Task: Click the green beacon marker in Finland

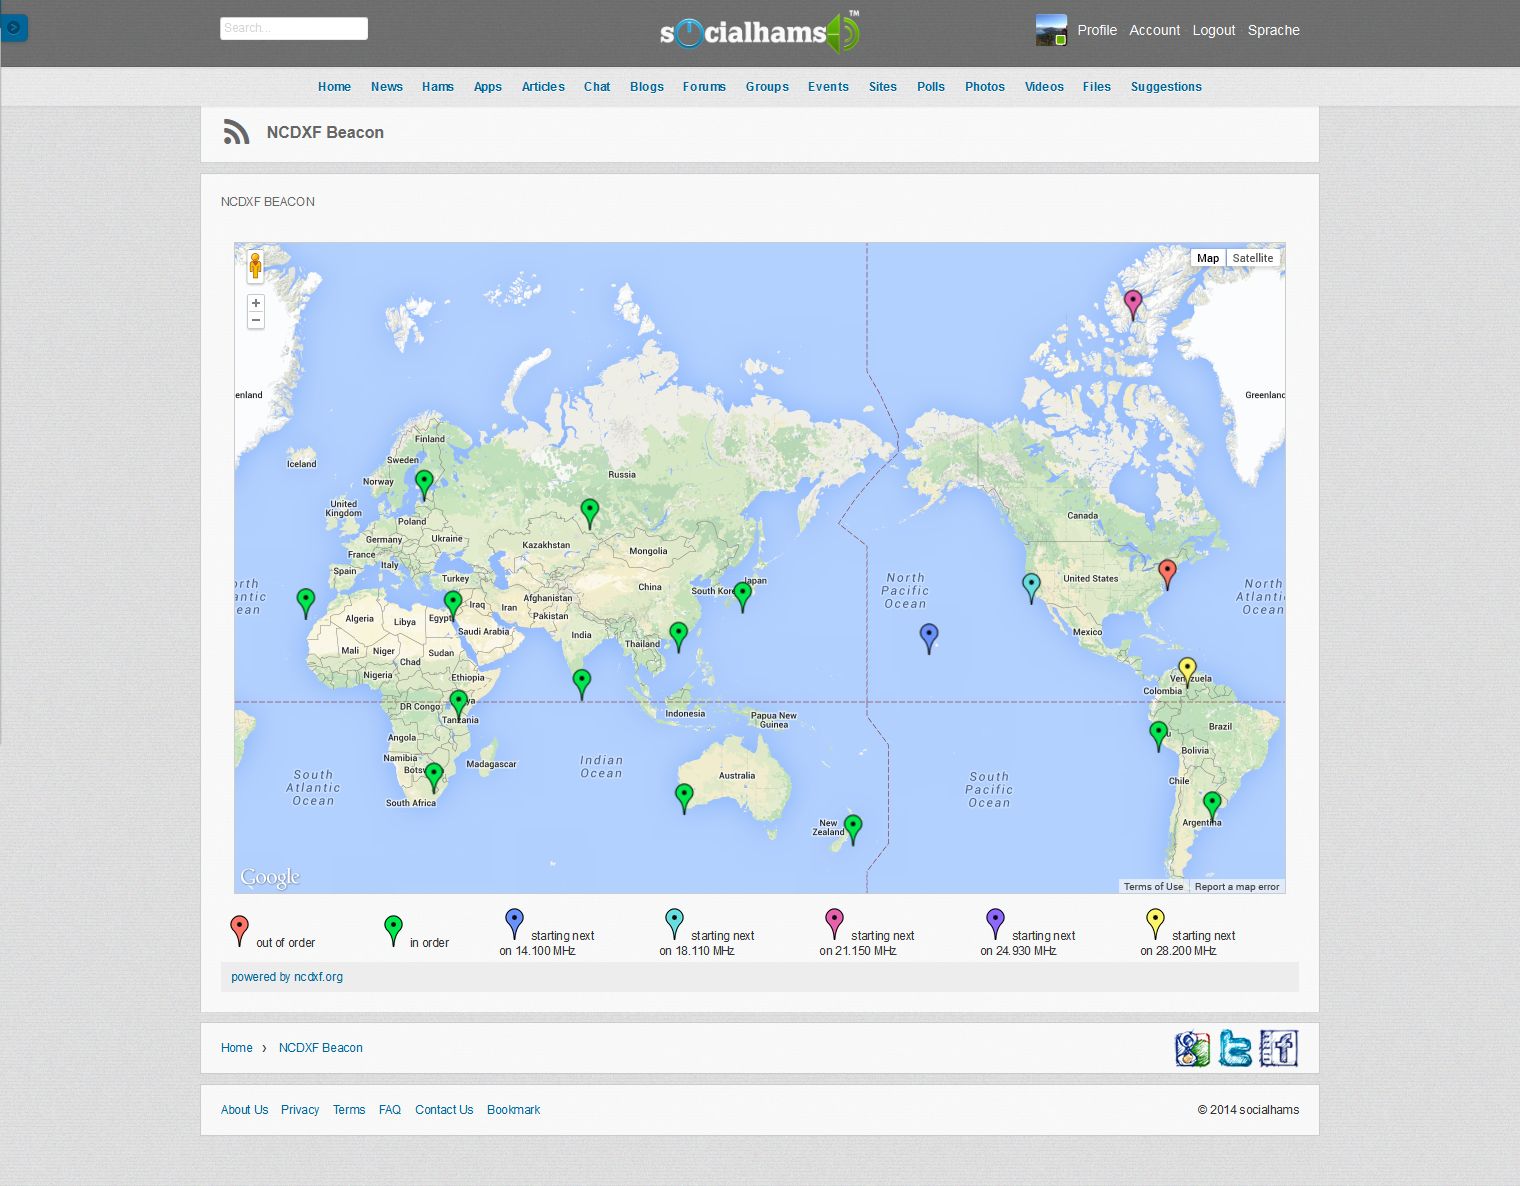Action: (424, 484)
